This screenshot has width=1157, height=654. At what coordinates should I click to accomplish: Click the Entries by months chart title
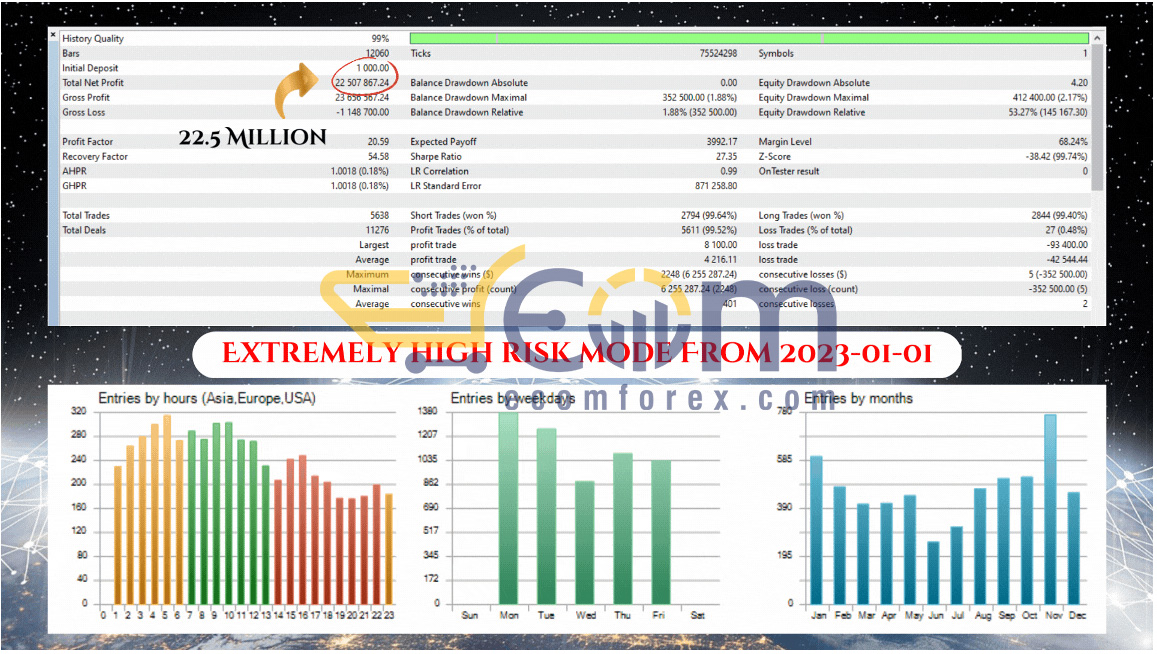[859, 399]
